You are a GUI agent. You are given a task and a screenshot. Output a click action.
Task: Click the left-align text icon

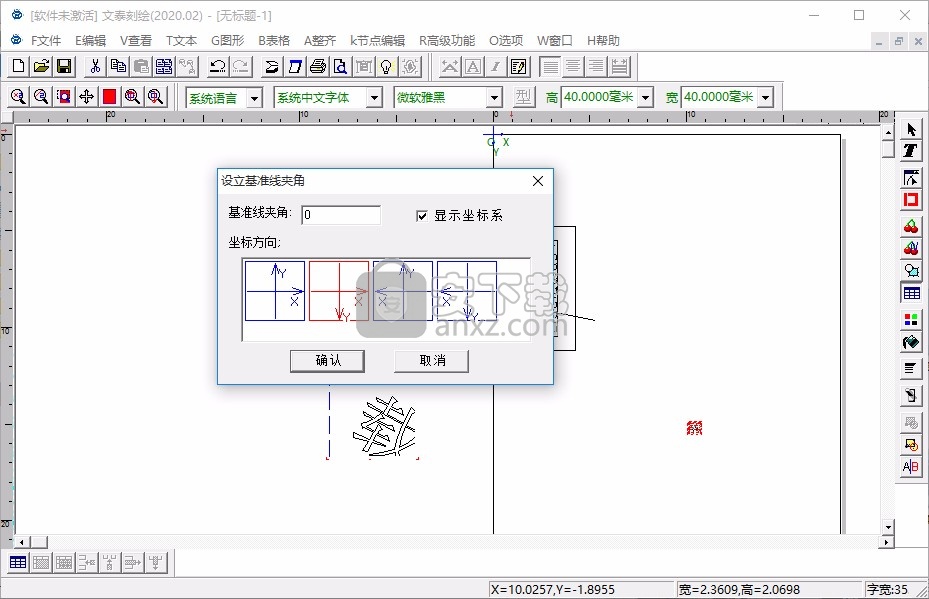[550, 66]
